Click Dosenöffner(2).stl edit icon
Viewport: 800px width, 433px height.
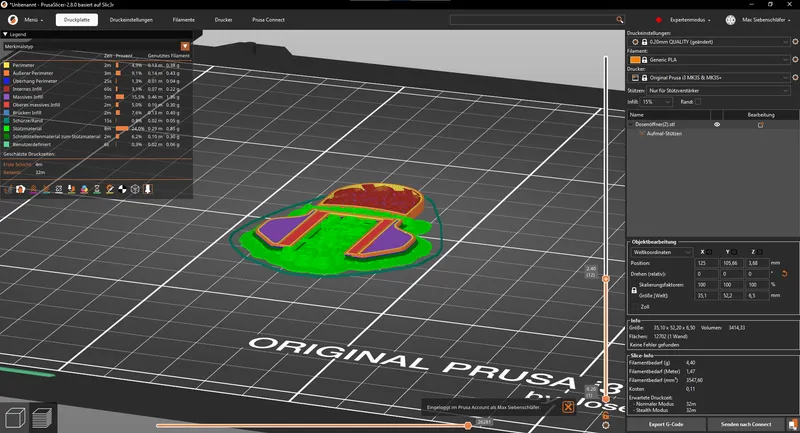click(x=760, y=124)
